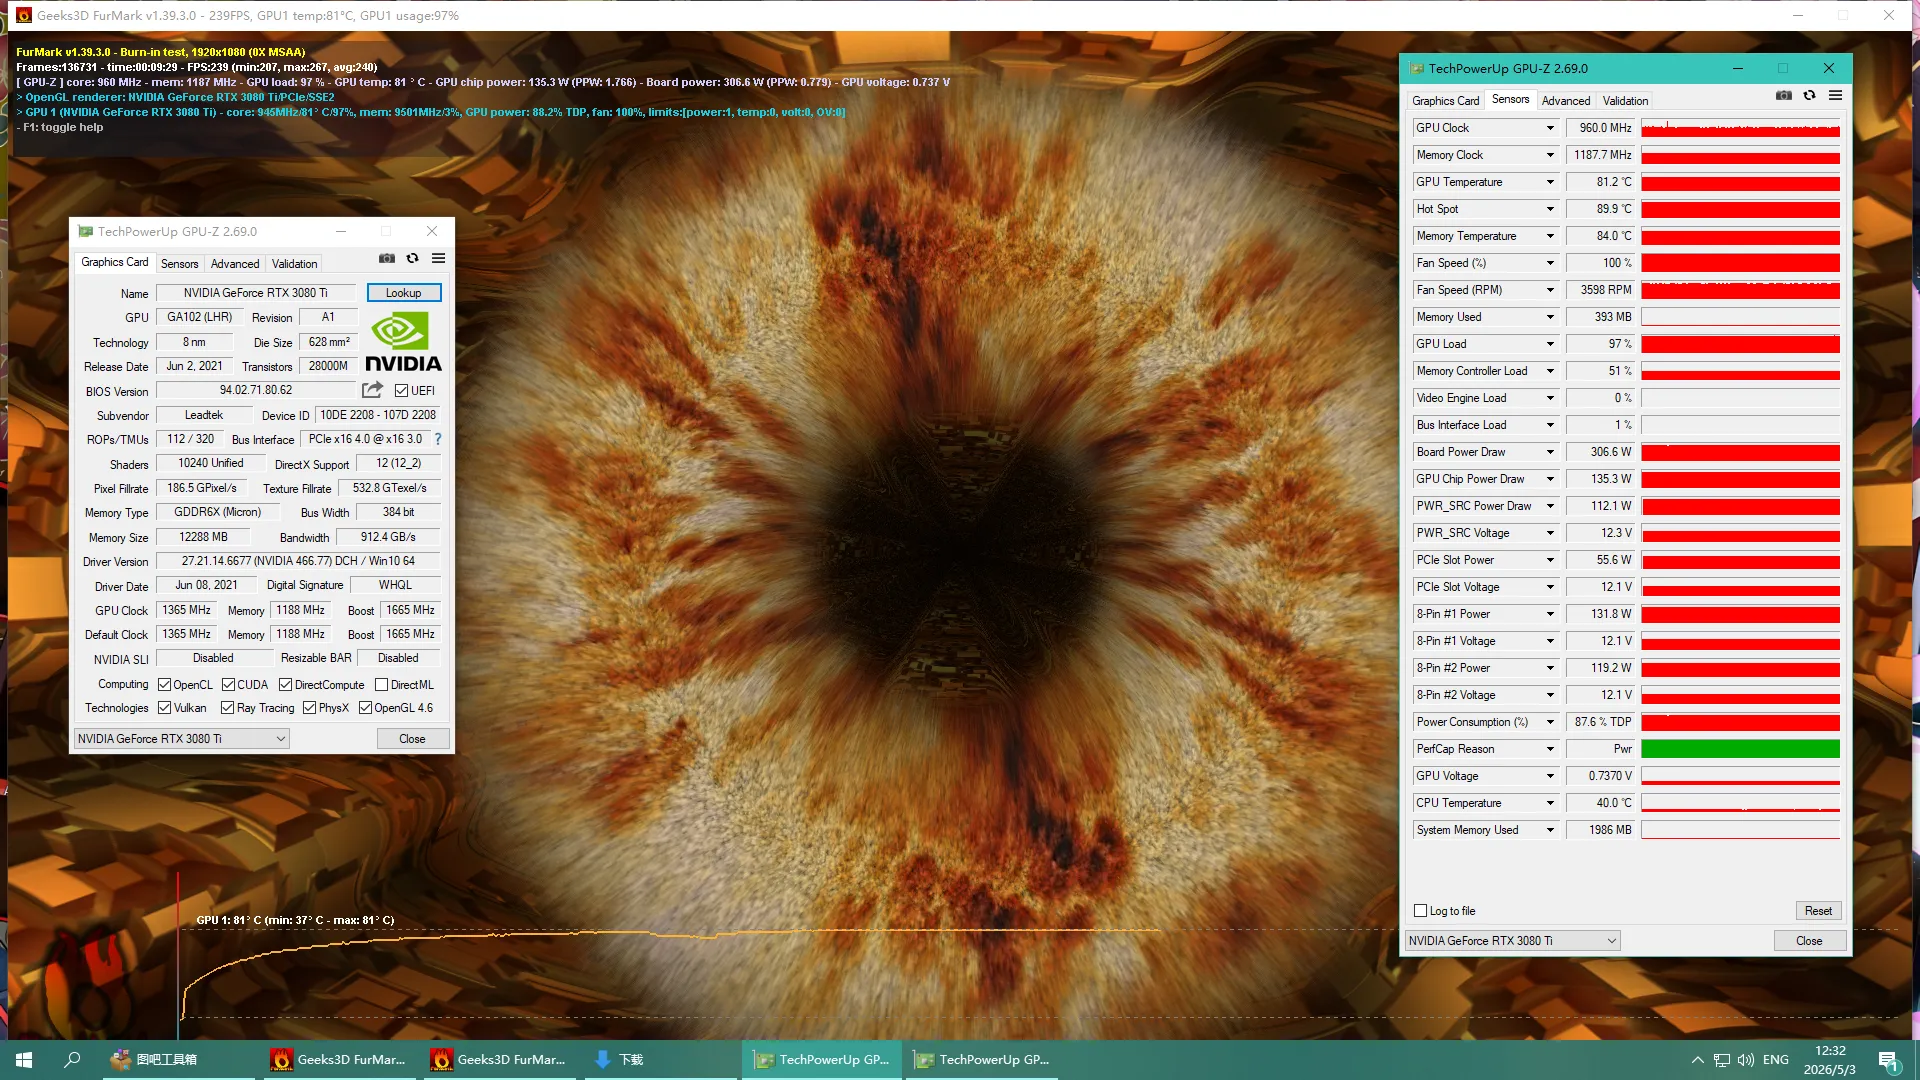Expand Board Power Draw sensor dropdown
This screenshot has height=1080, width=1920.
pos(1550,452)
